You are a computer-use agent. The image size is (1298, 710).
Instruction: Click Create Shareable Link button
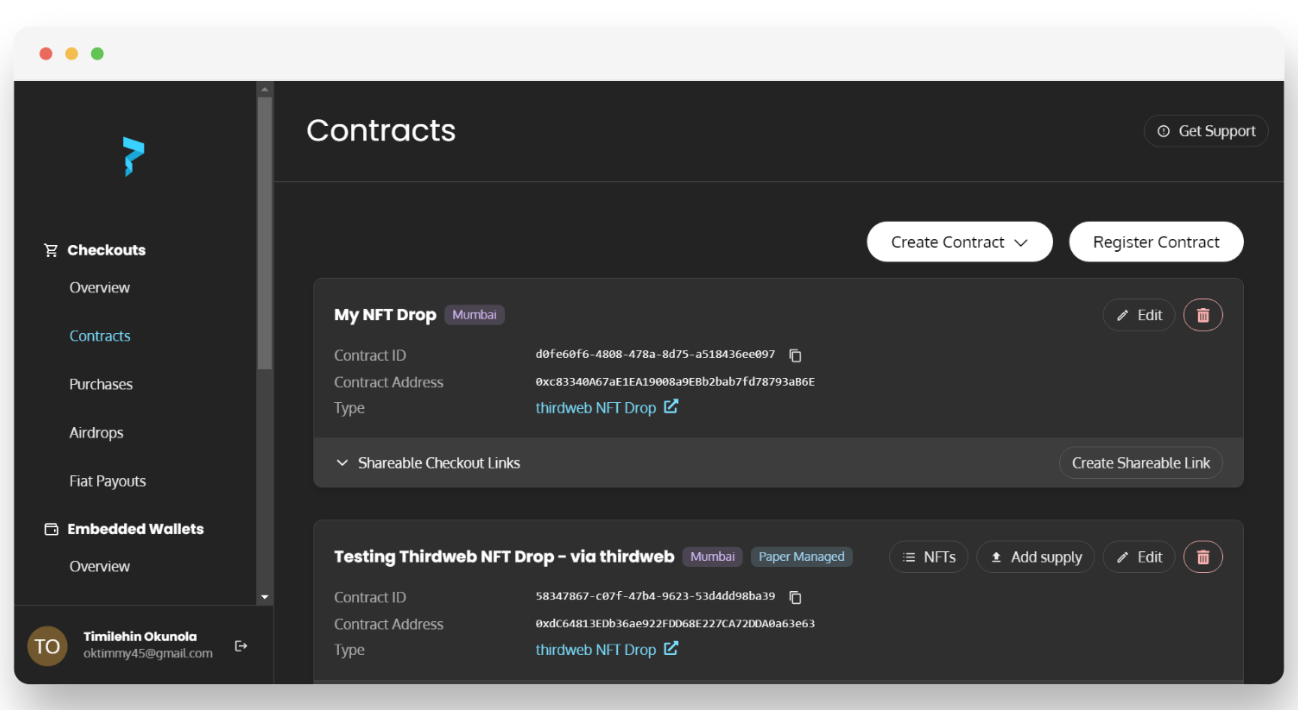(x=1140, y=463)
